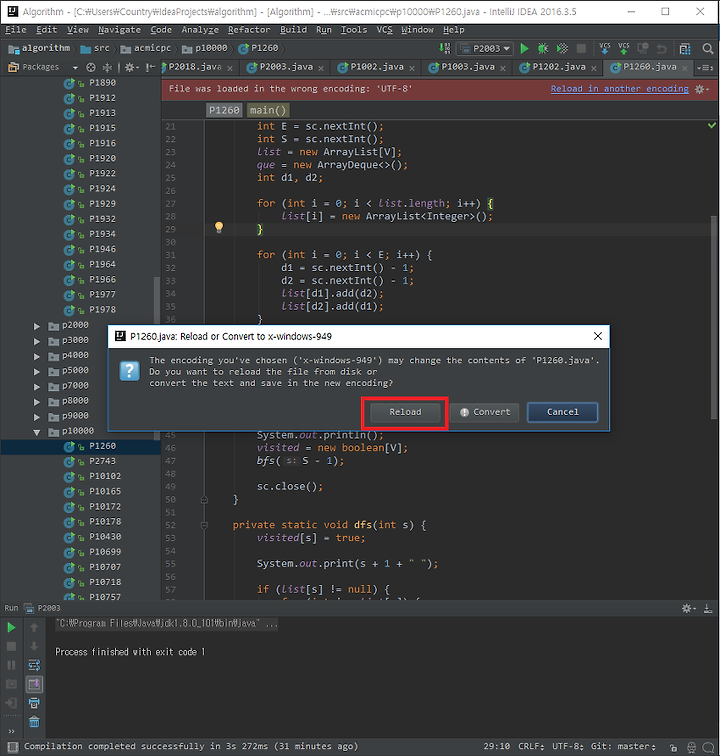
Task: Toggle soft-wrap in Run console
Action: (34, 665)
